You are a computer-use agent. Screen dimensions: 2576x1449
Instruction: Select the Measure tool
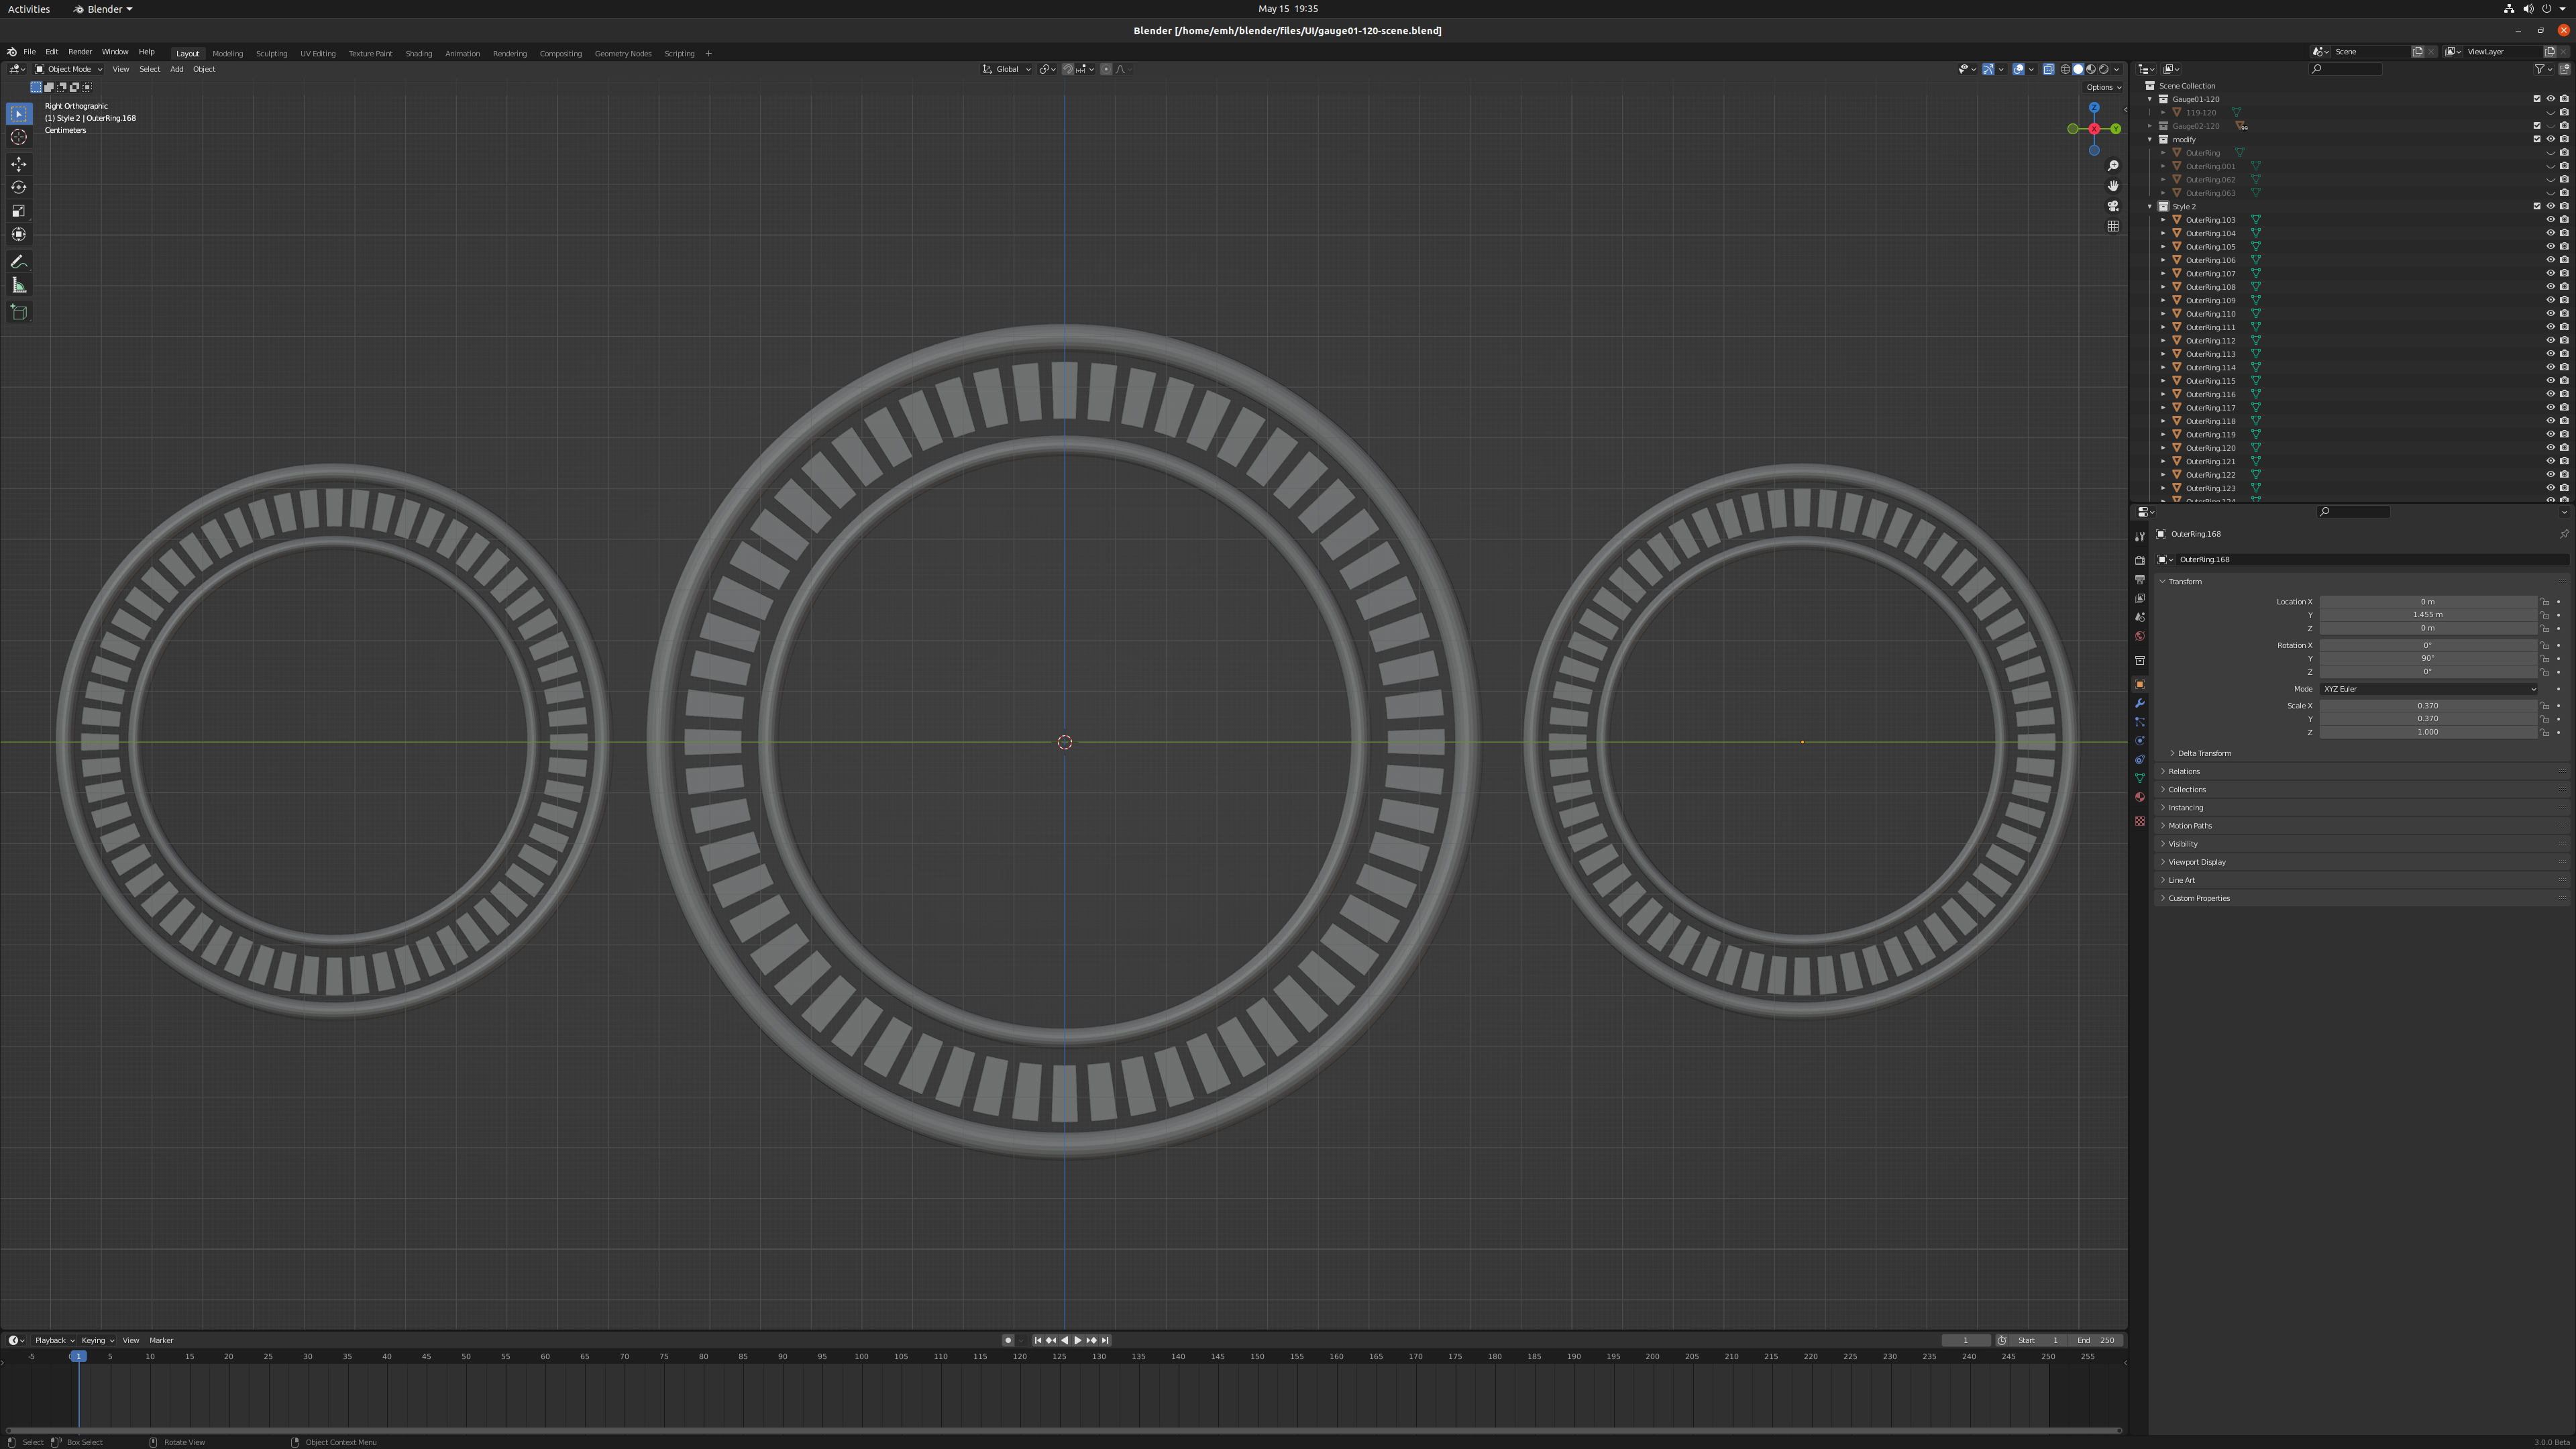(x=19, y=285)
